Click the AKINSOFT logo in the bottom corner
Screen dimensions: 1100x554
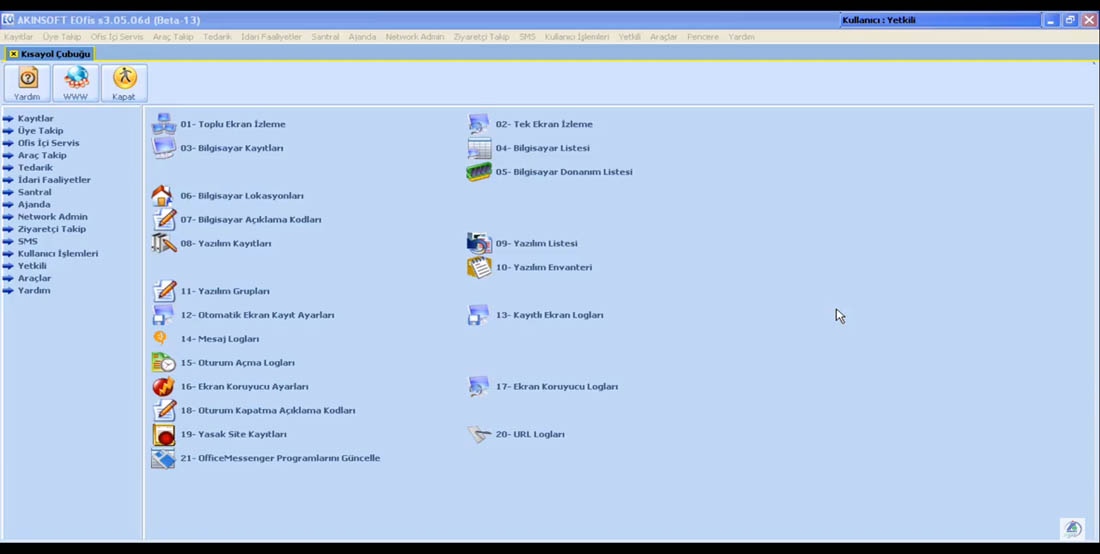click(1072, 528)
